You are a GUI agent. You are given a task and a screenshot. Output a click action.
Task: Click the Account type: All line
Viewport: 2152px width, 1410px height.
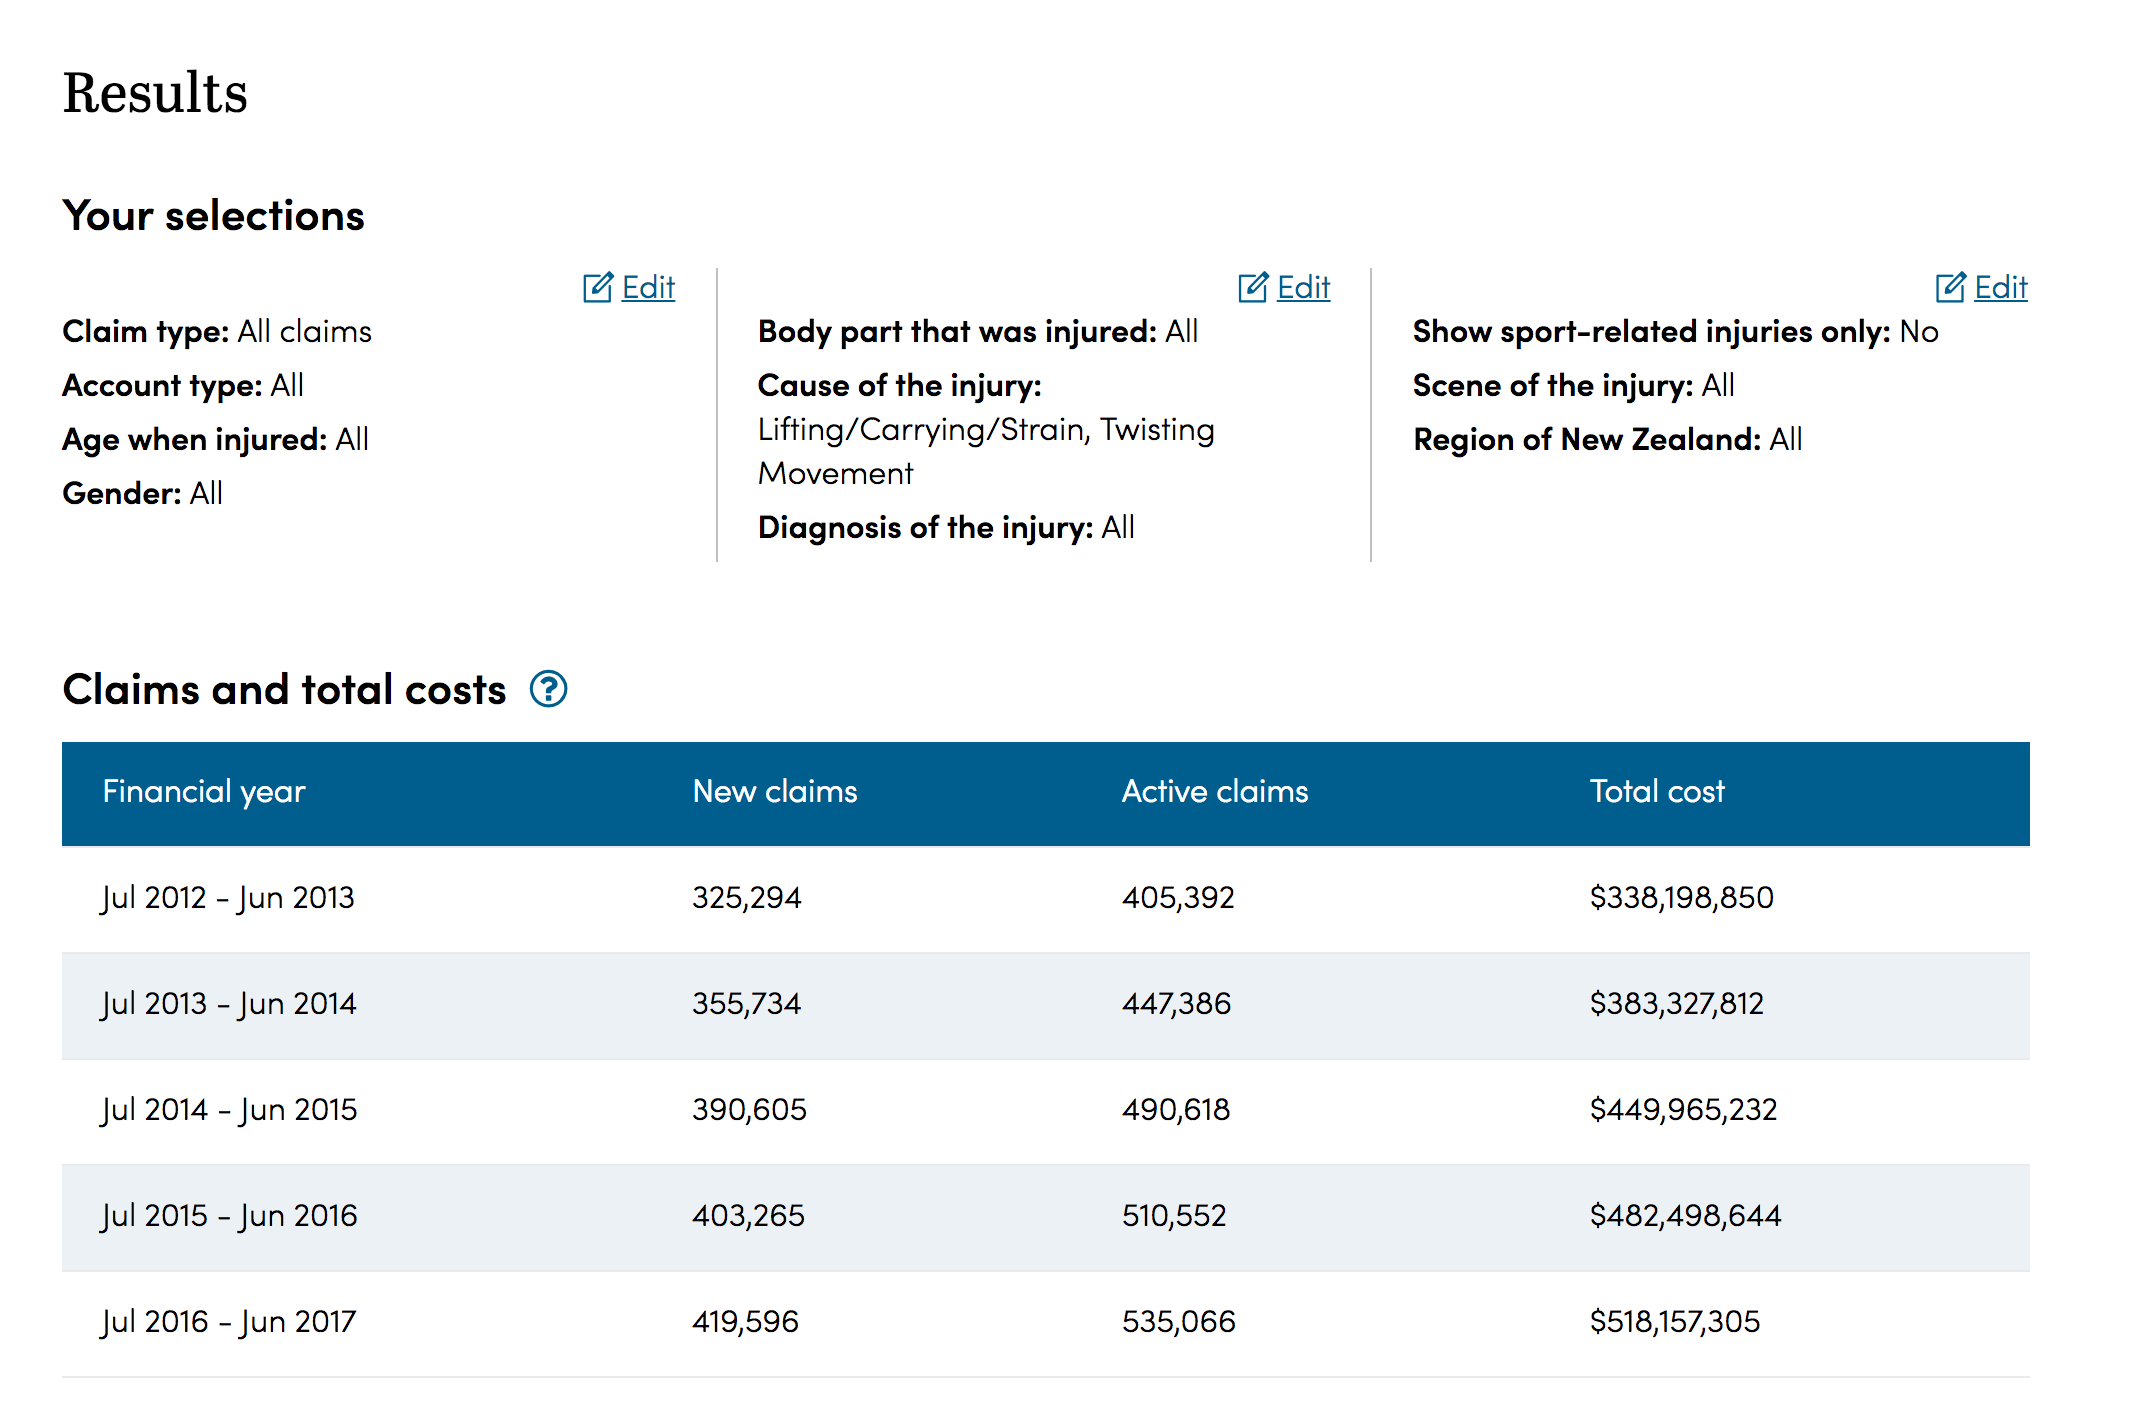point(183,386)
